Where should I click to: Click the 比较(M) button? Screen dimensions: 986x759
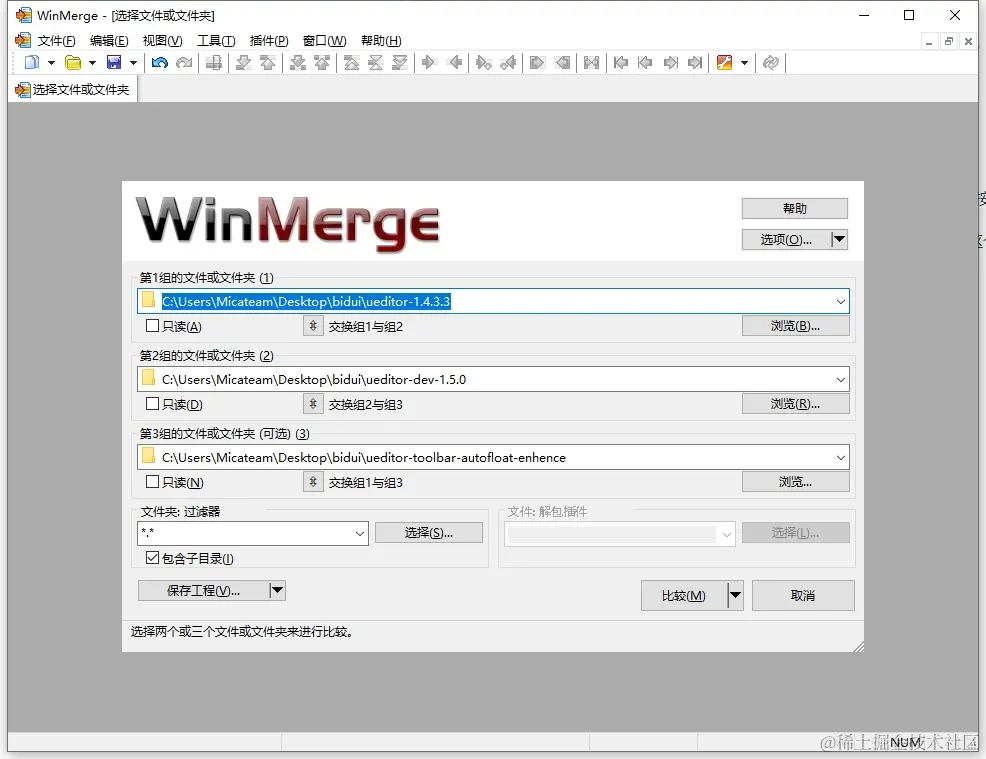(x=684, y=596)
